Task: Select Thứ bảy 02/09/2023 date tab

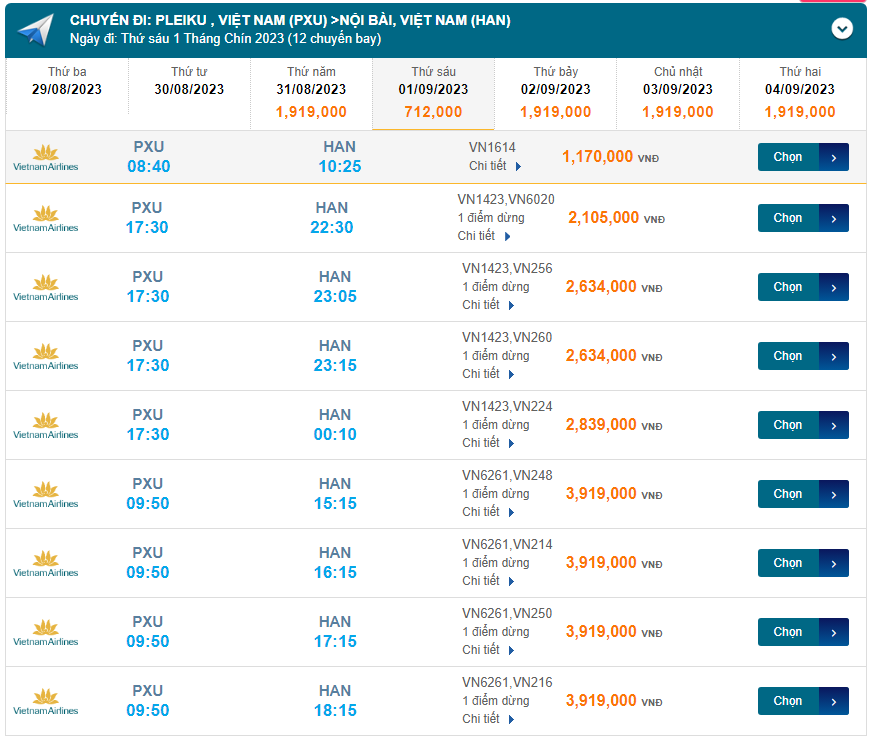Action: click(x=555, y=93)
